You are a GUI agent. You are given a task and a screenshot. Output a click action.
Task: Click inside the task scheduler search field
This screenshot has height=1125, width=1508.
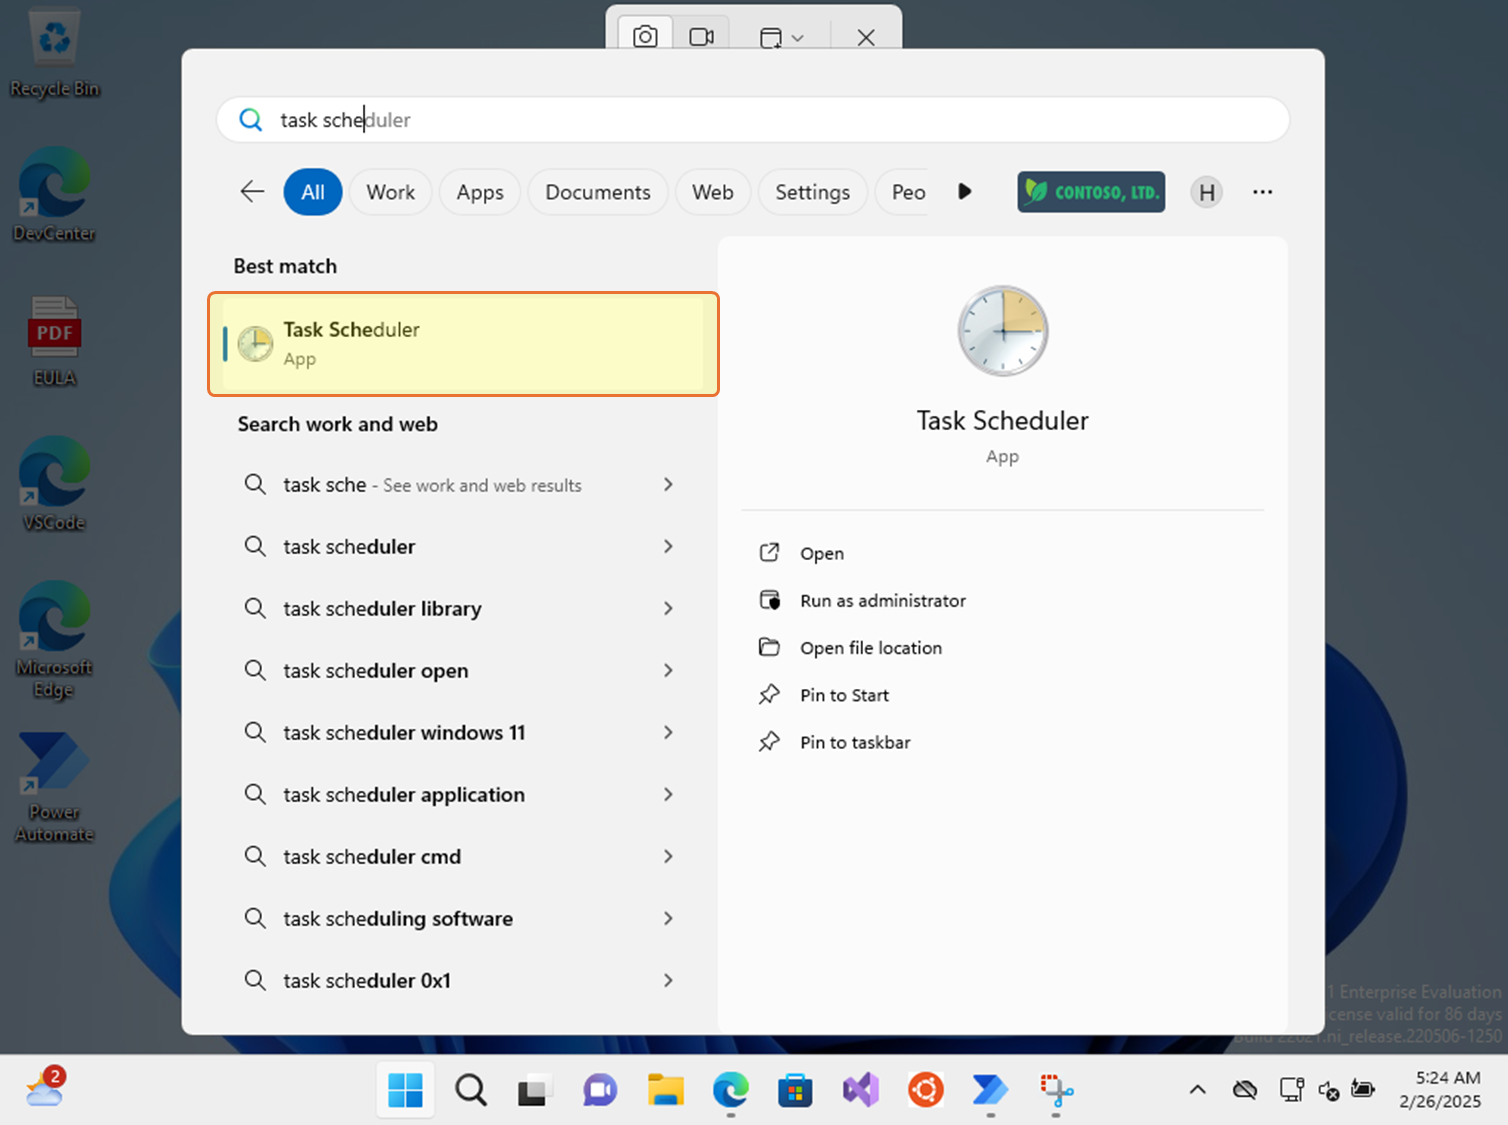(x=753, y=120)
